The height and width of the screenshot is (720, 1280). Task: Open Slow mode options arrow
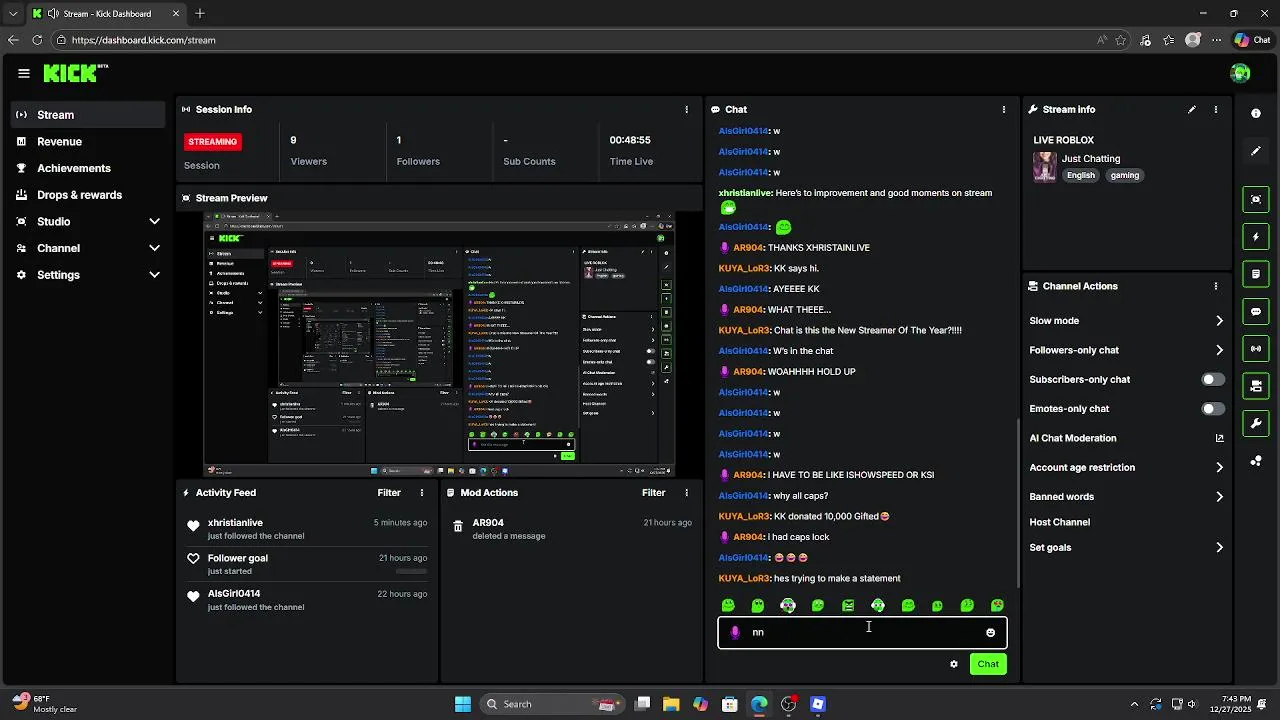point(1219,321)
